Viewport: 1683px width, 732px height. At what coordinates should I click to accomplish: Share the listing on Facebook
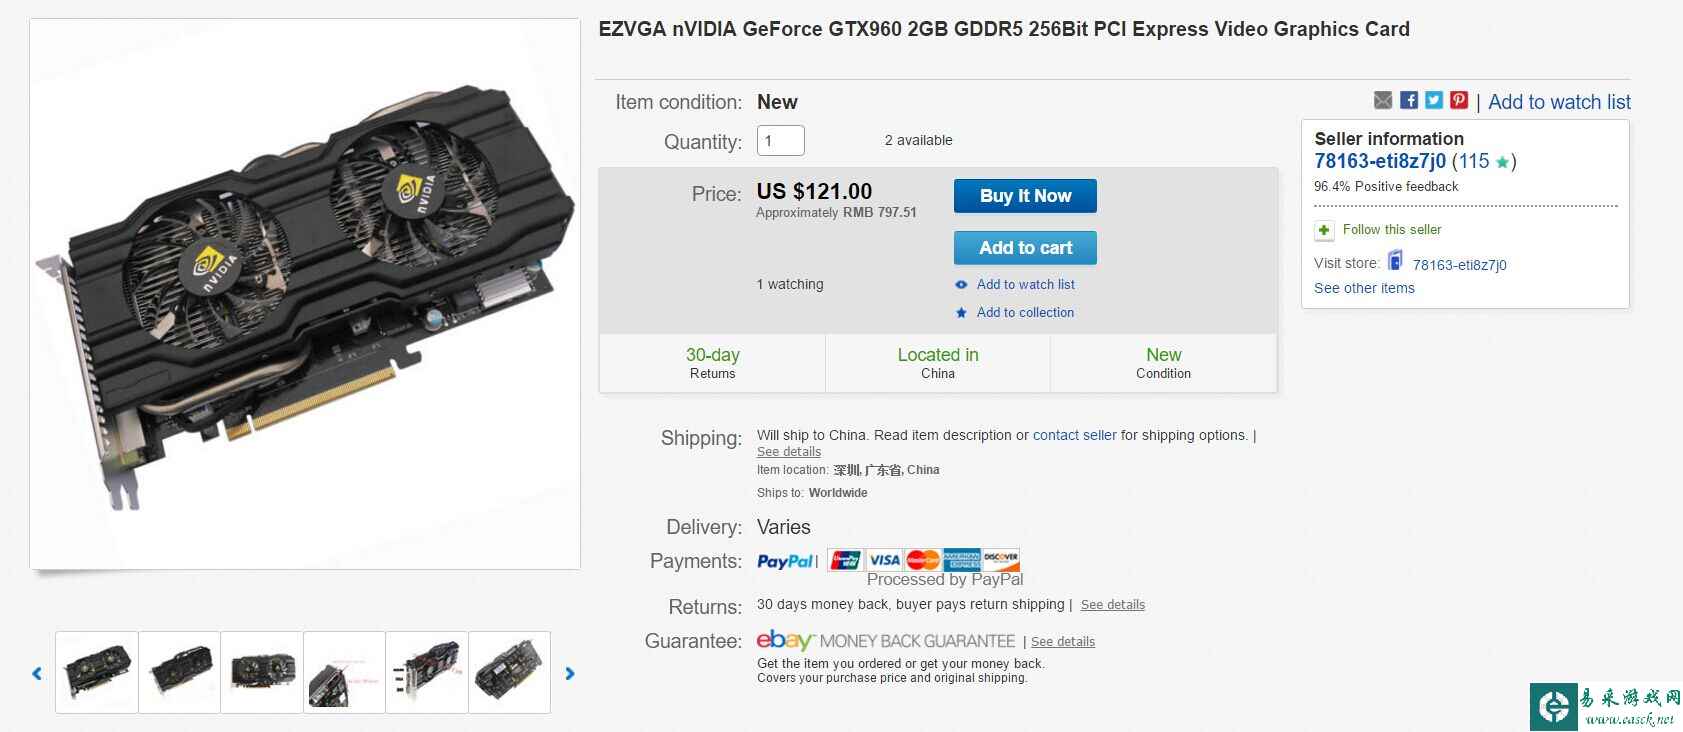(x=1408, y=100)
